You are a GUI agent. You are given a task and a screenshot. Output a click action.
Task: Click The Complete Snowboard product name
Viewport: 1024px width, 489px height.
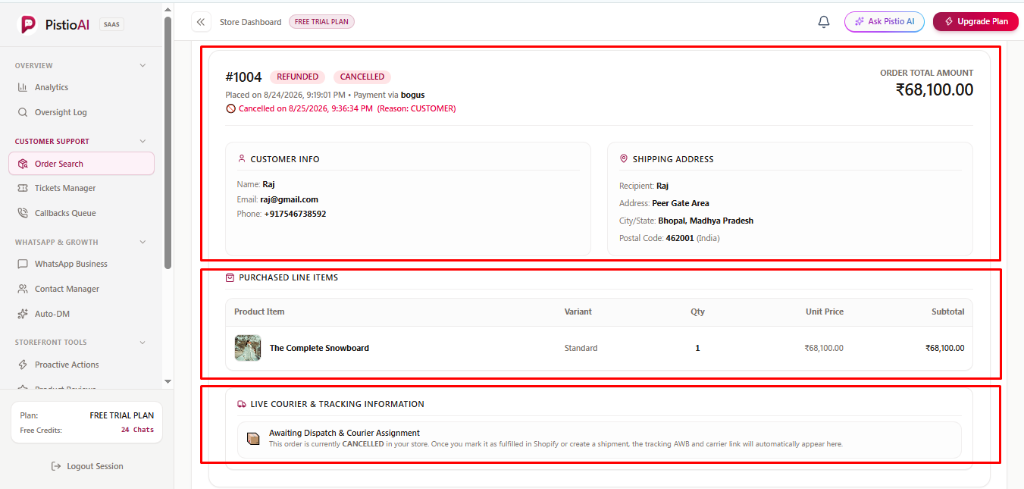tap(319, 348)
